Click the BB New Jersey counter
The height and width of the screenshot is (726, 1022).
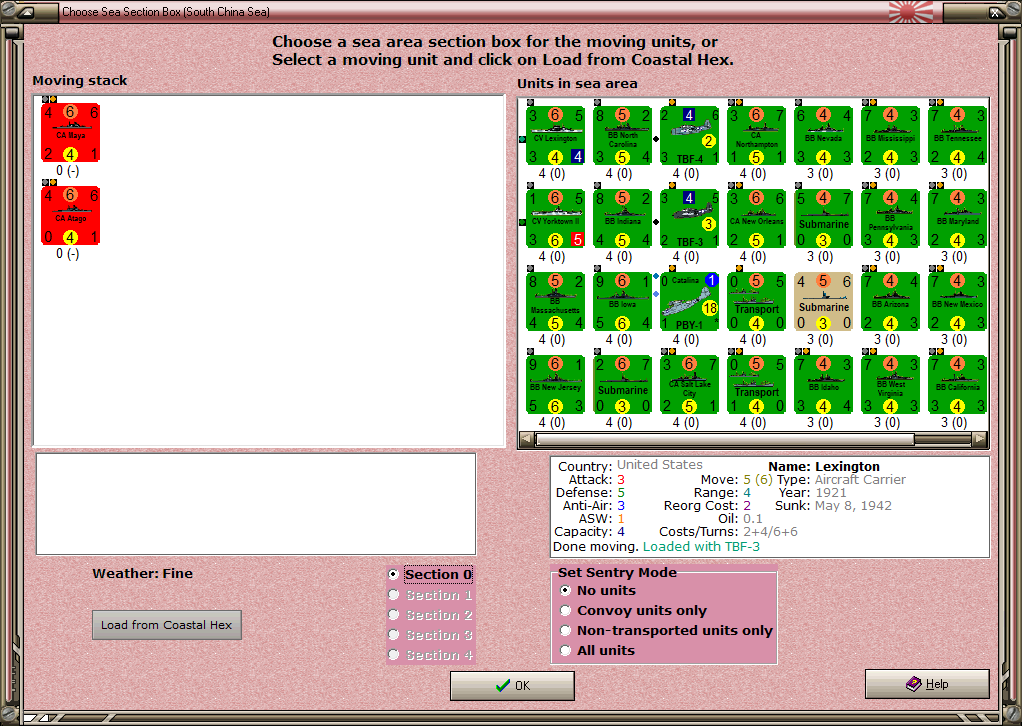(x=555, y=385)
